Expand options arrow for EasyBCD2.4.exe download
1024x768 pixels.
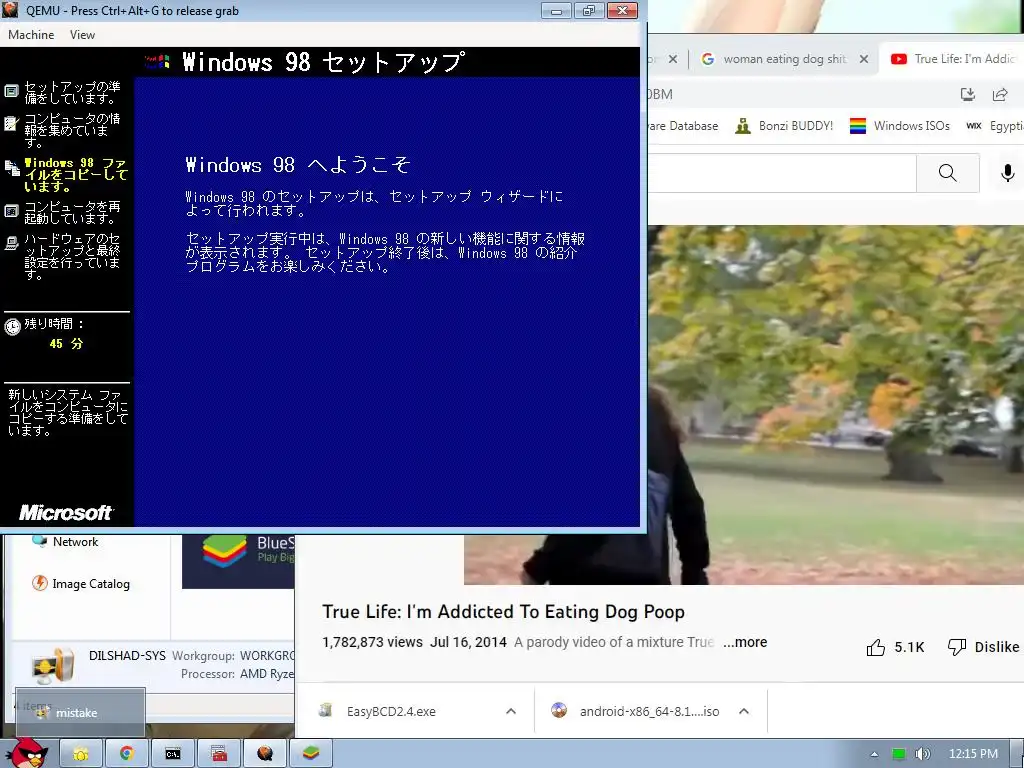click(x=511, y=711)
